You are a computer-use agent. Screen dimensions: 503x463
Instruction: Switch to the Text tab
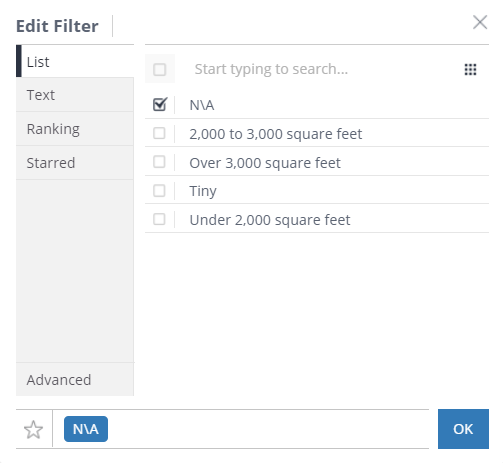point(75,95)
